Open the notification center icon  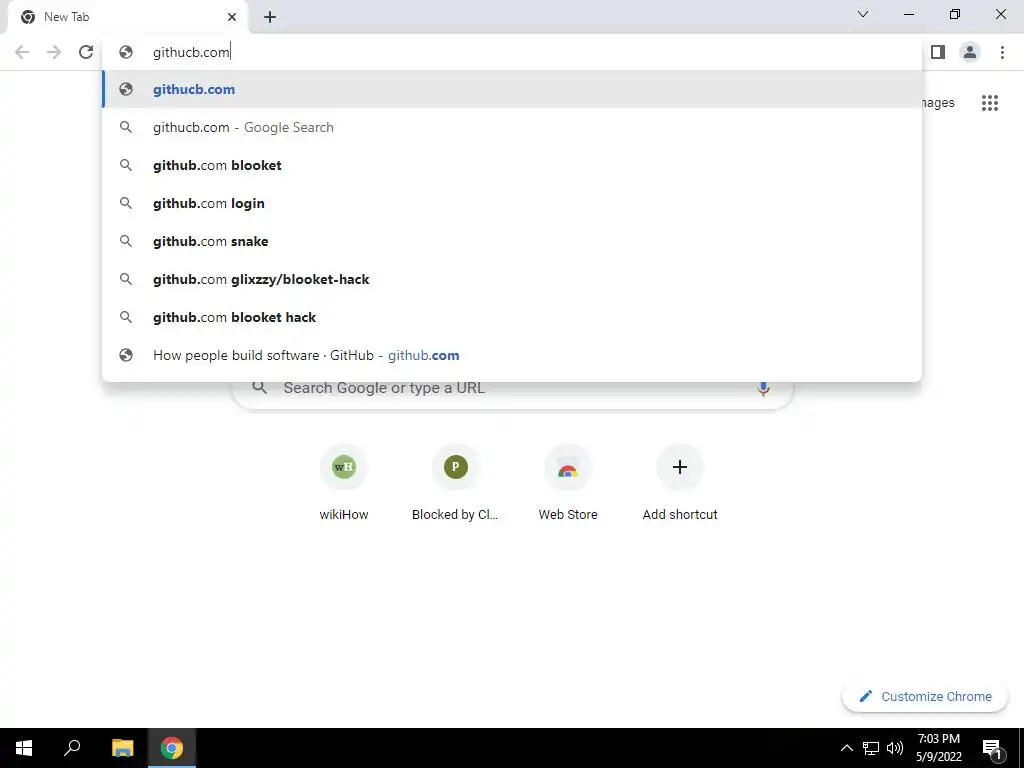pos(992,748)
